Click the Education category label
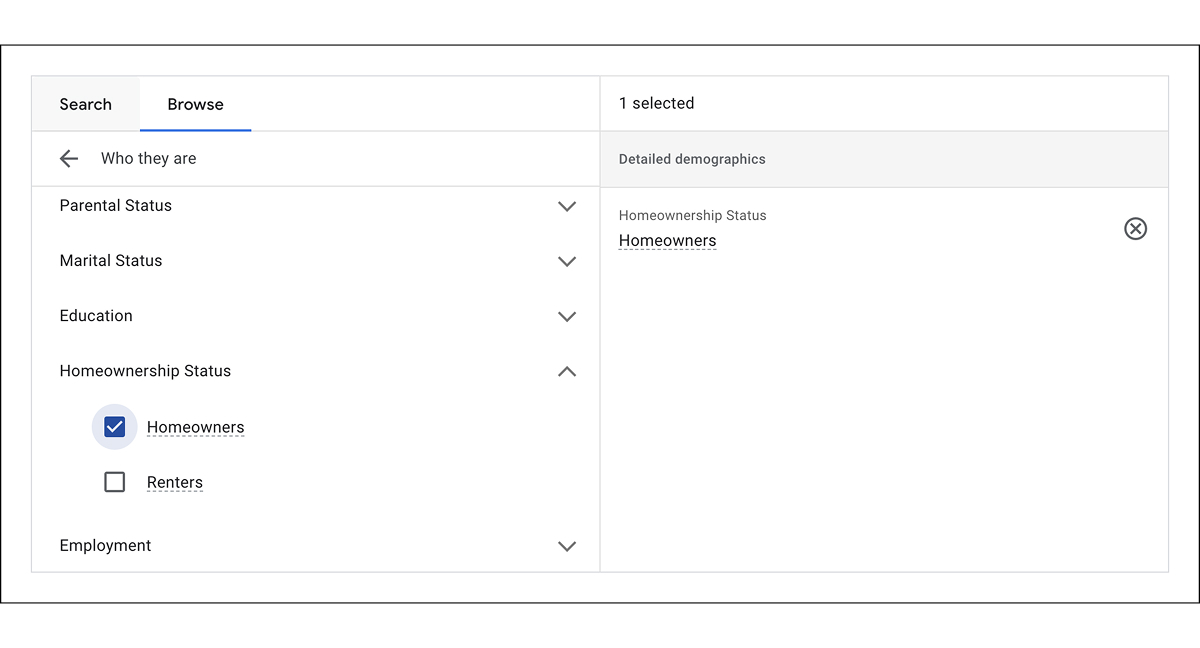Screen dimensions: 1200x648 (96, 315)
